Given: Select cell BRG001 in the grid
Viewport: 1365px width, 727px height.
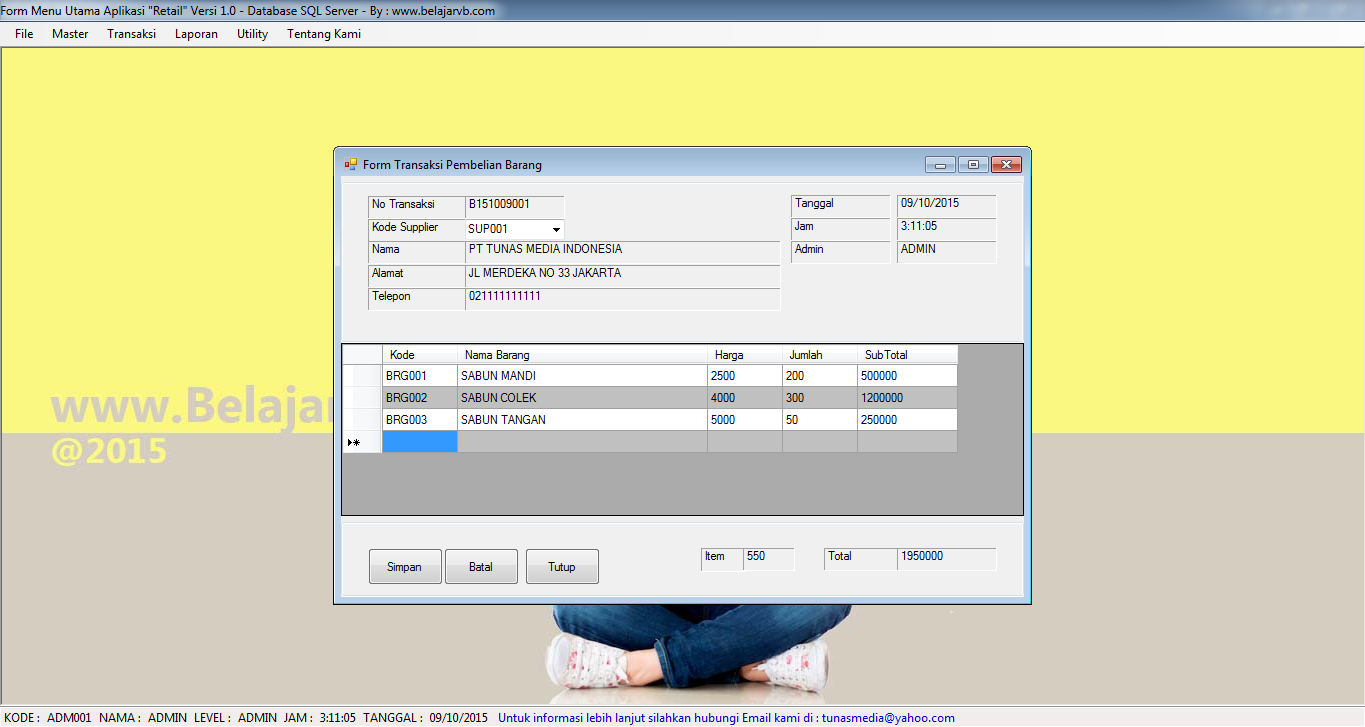Looking at the screenshot, I should click(420, 376).
